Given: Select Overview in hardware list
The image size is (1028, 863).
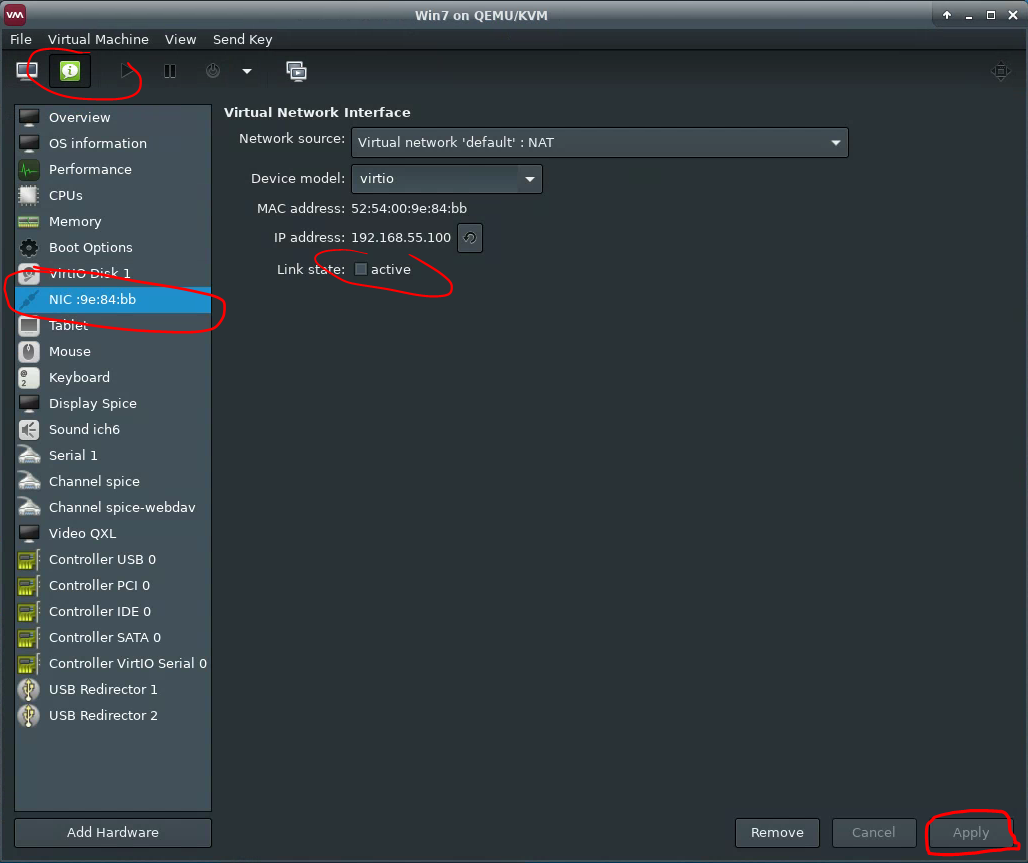Looking at the screenshot, I should coord(113,117).
